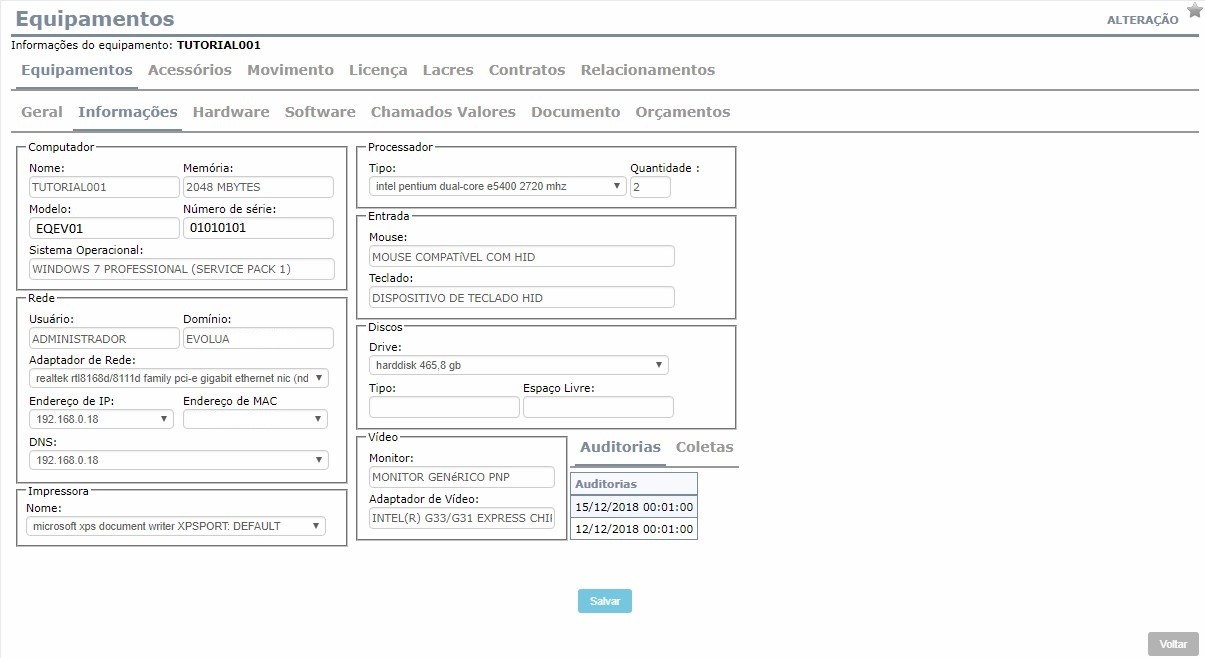This screenshot has width=1205, height=658.
Task: Click the processor Quantidade field
Action: [x=650, y=186]
